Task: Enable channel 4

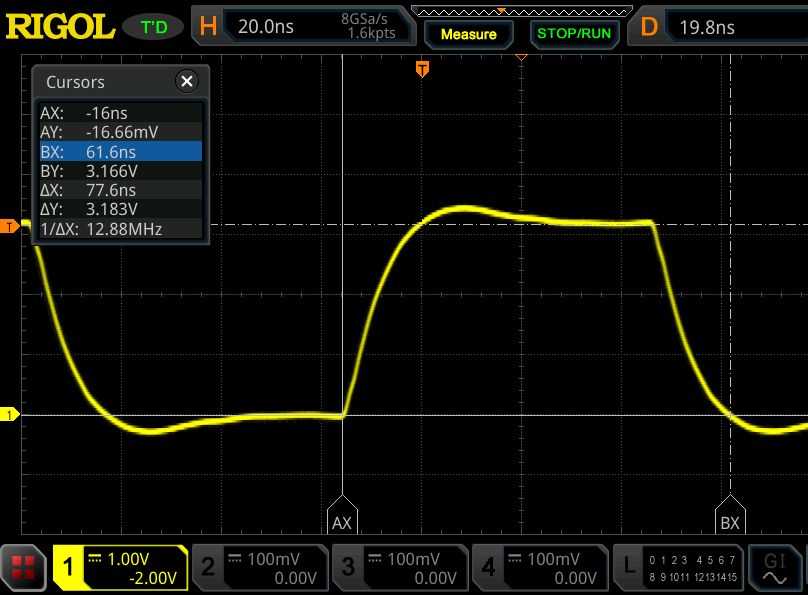Action: pos(540,568)
